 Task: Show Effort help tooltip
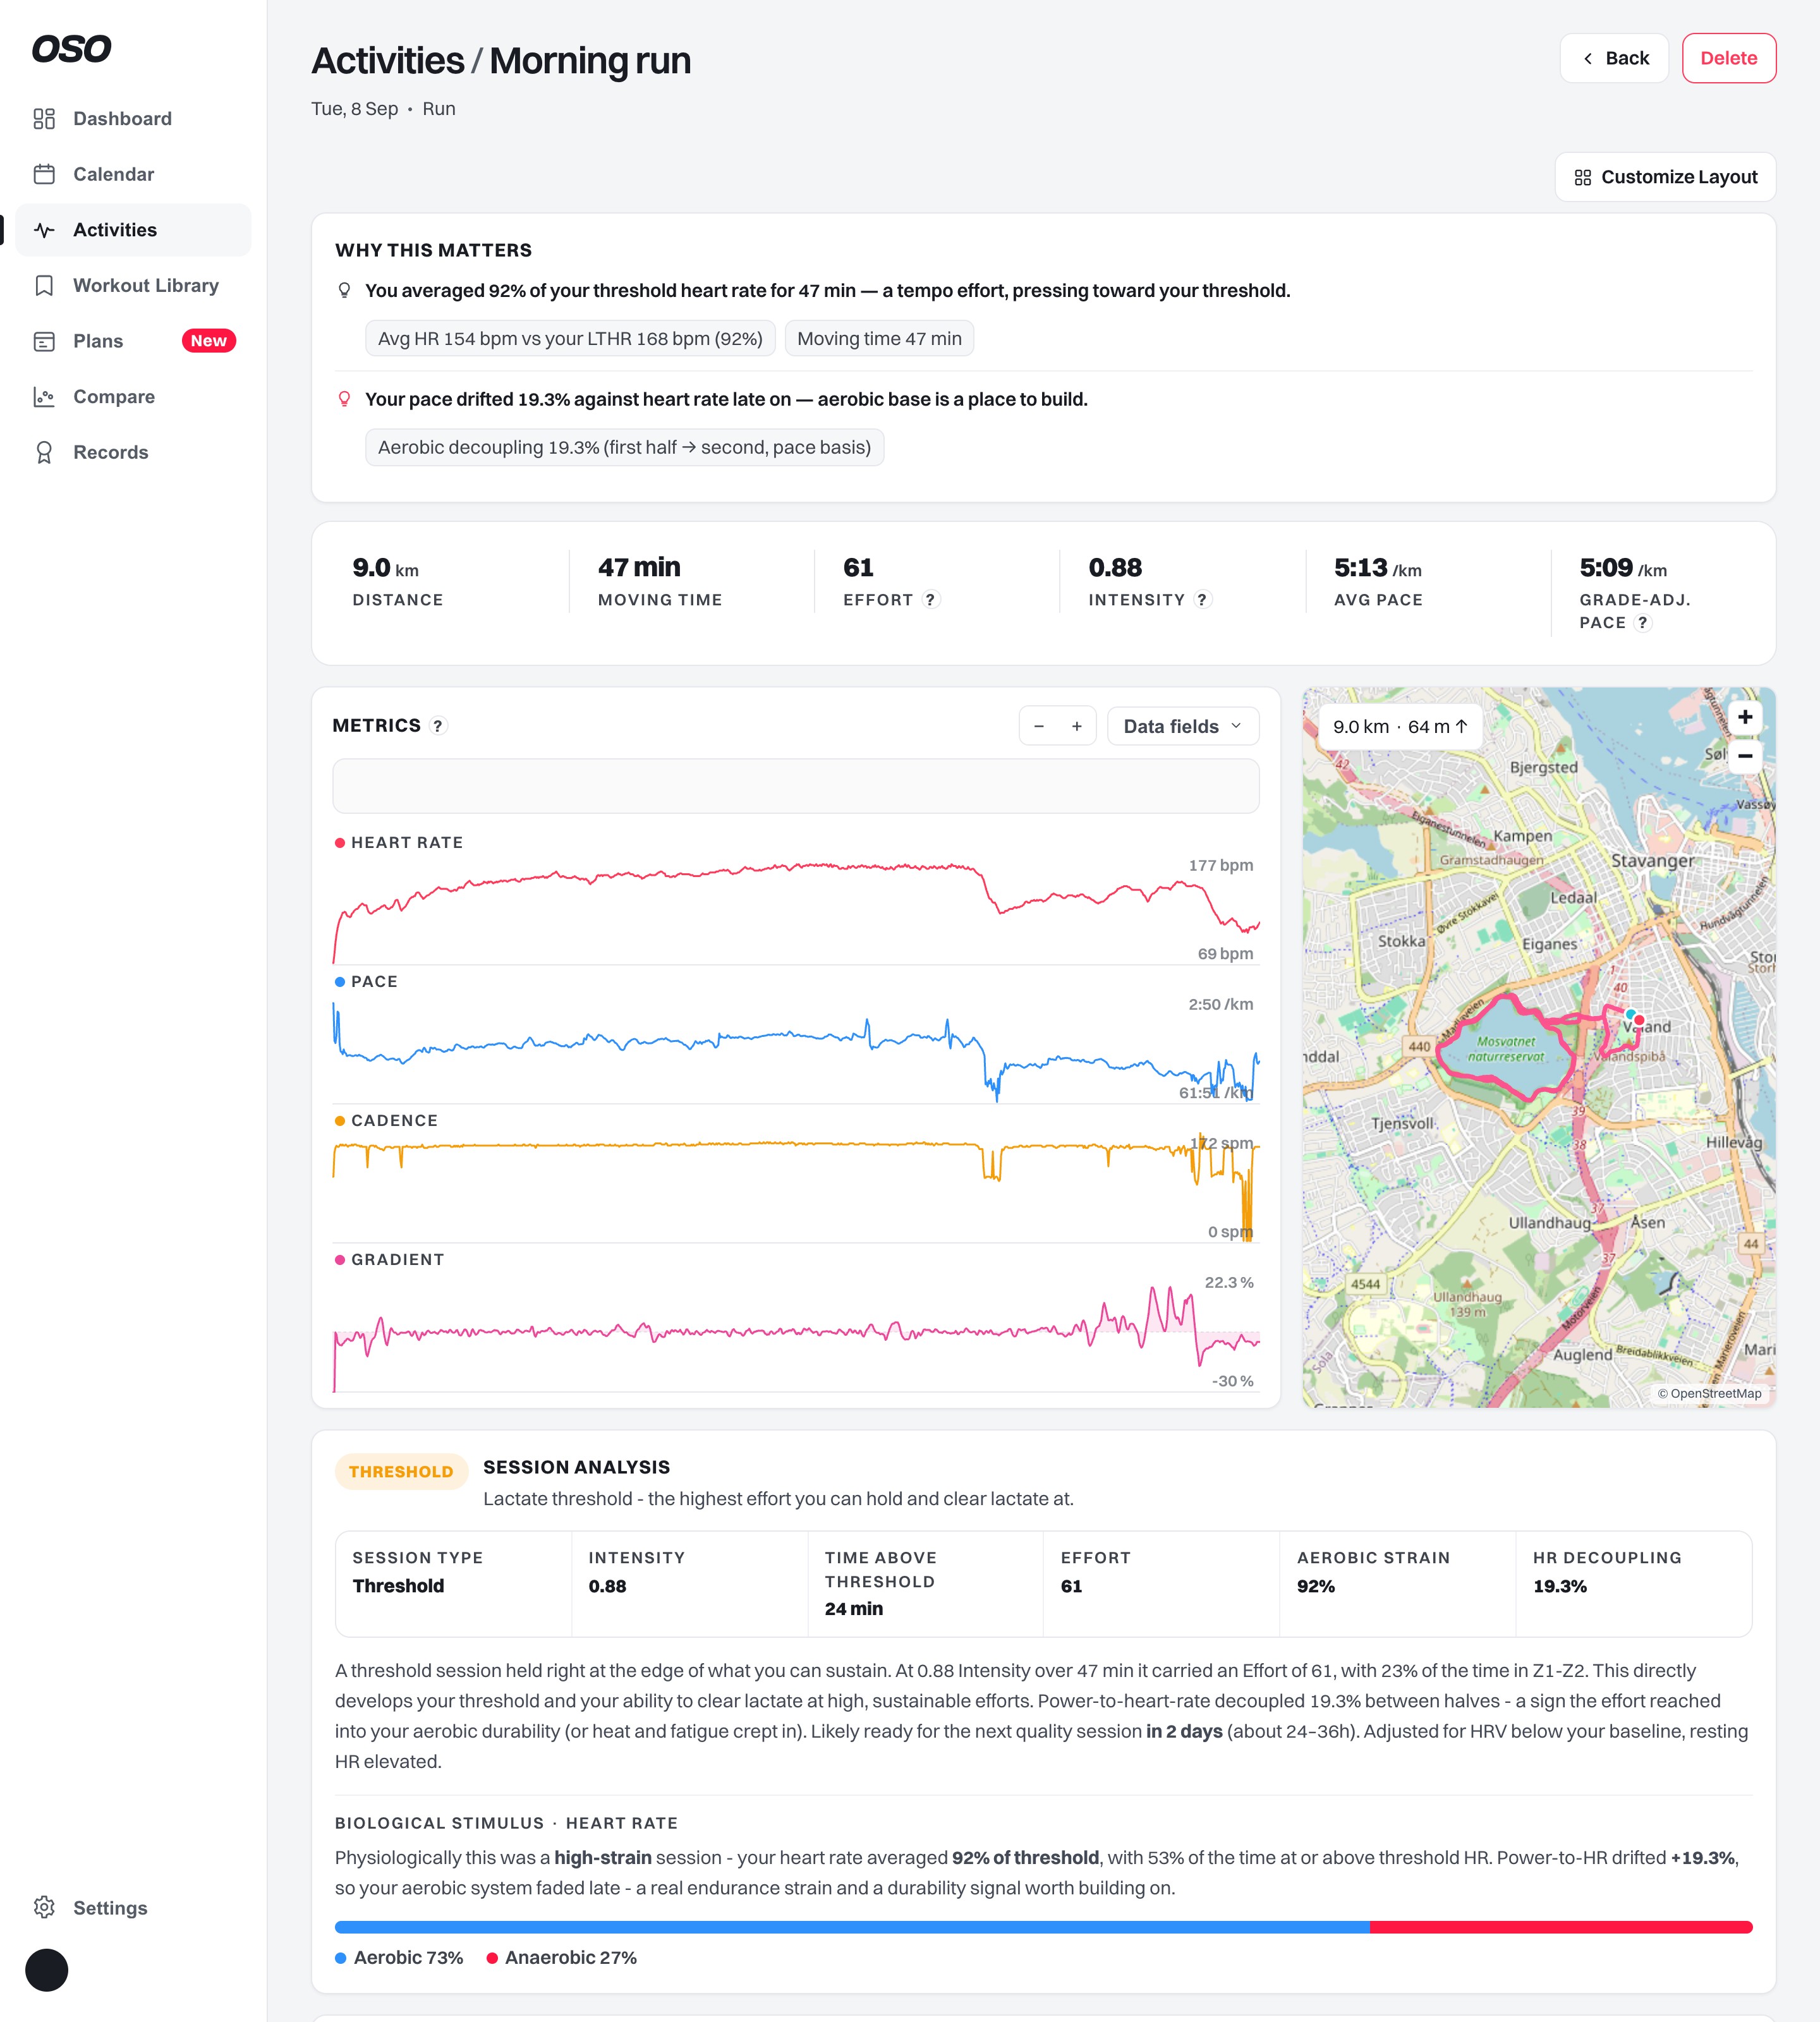[x=930, y=599]
